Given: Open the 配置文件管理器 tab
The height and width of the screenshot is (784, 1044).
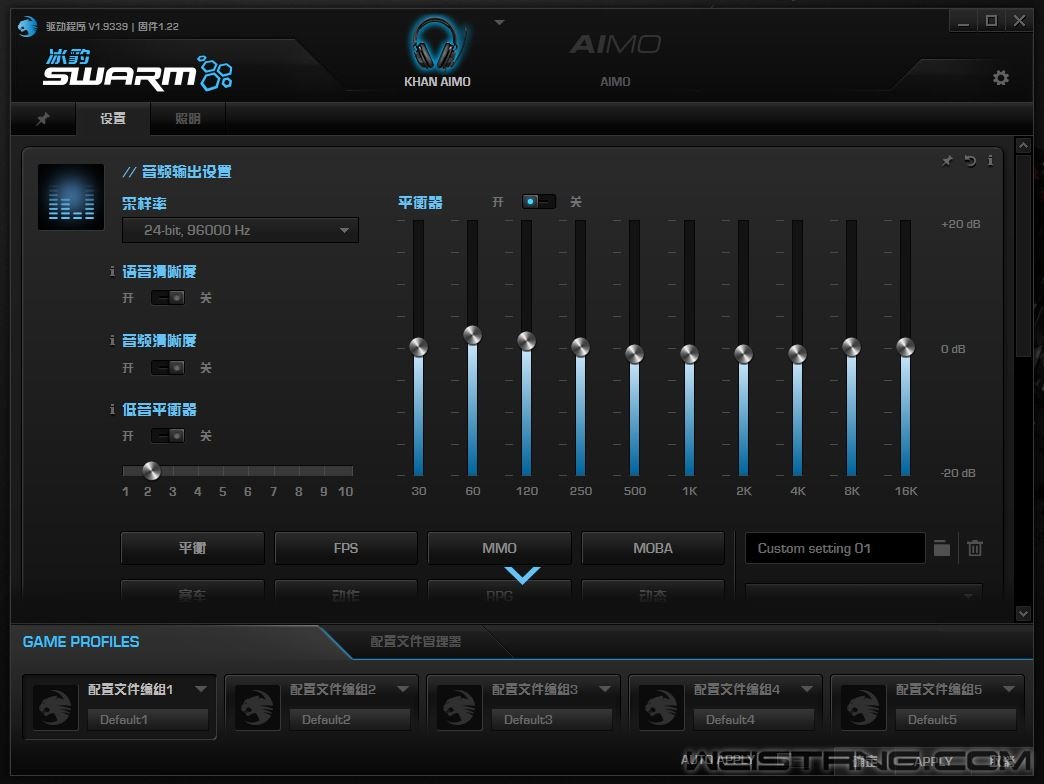Looking at the screenshot, I should point(415,642).
